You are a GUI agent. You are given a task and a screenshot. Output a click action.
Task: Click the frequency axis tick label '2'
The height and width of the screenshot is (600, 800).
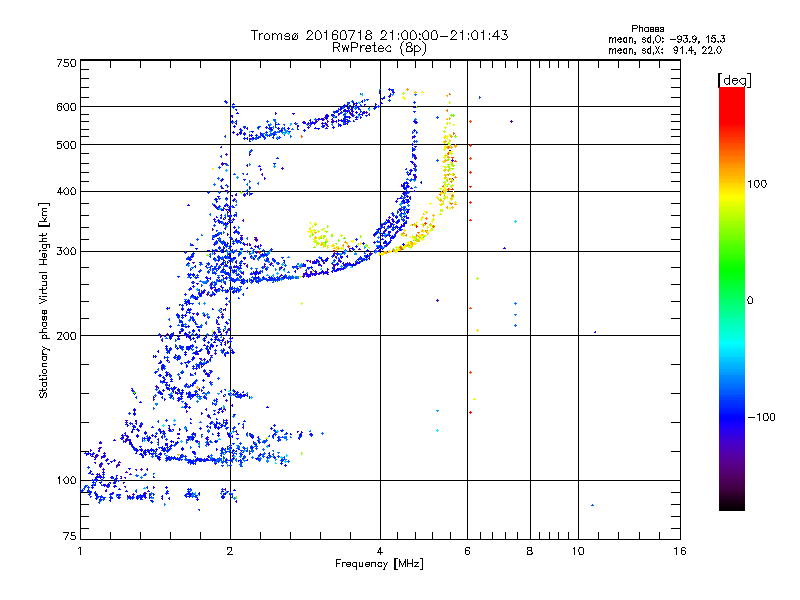[x=230, y=551]
